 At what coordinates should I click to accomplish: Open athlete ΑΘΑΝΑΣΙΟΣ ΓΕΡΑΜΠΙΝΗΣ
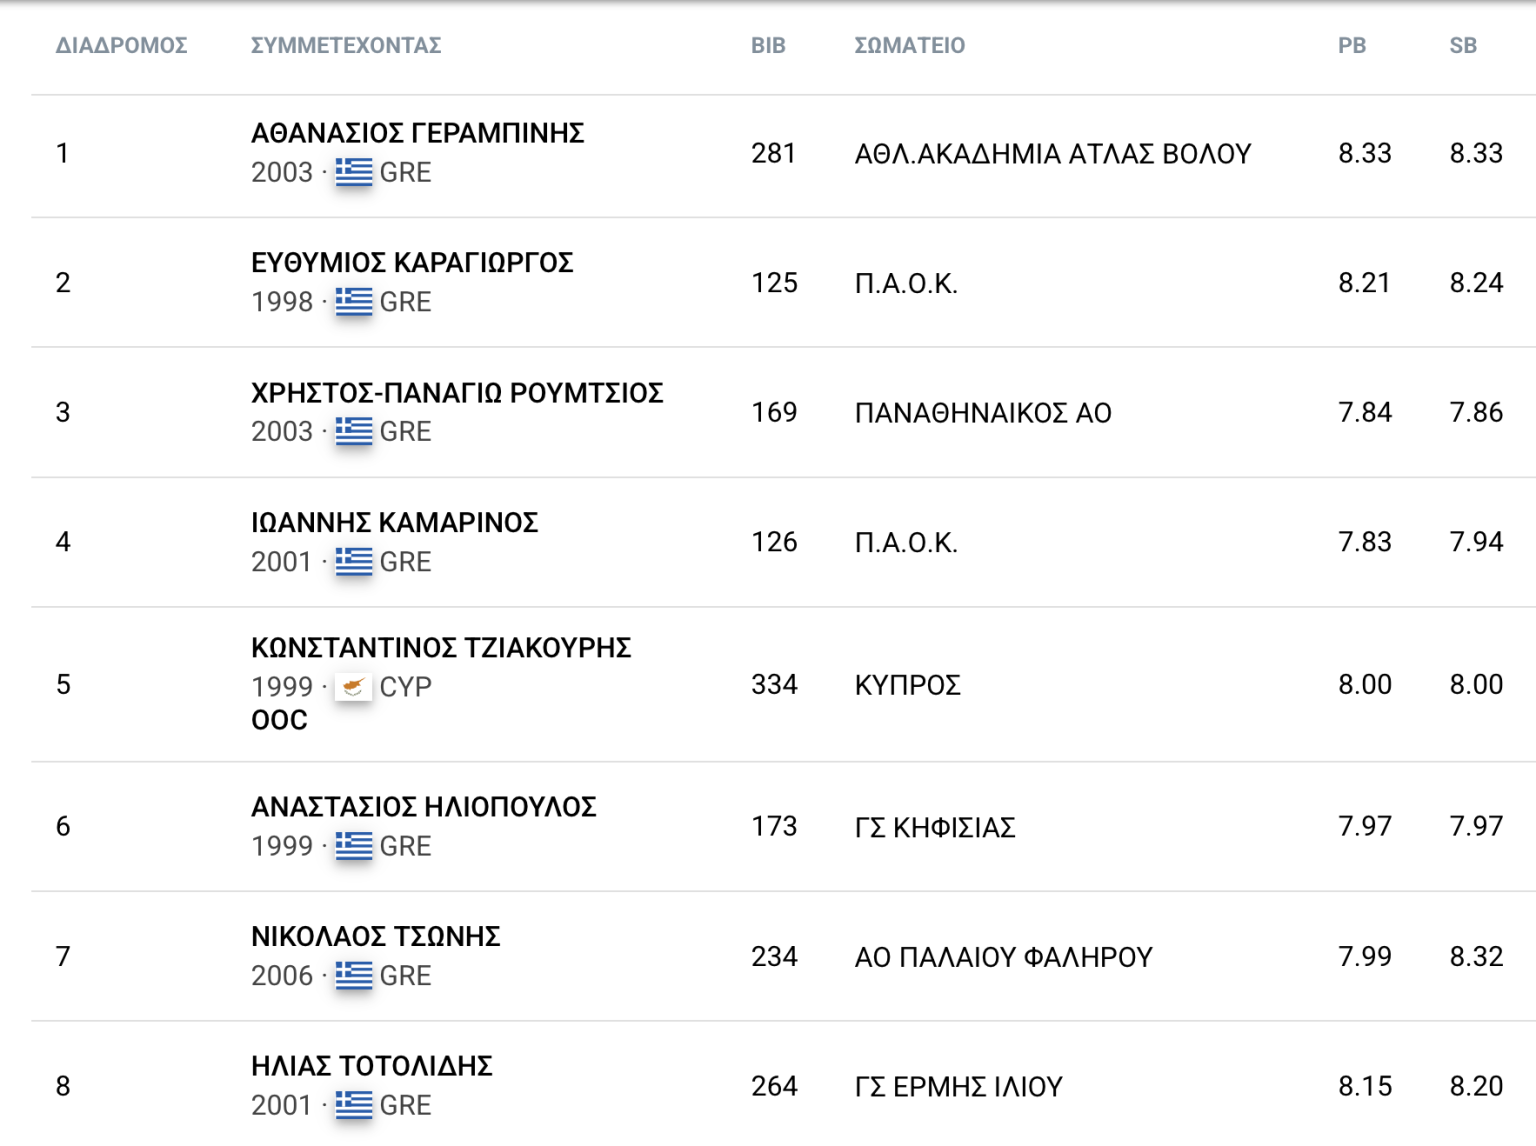coord(417,133)
